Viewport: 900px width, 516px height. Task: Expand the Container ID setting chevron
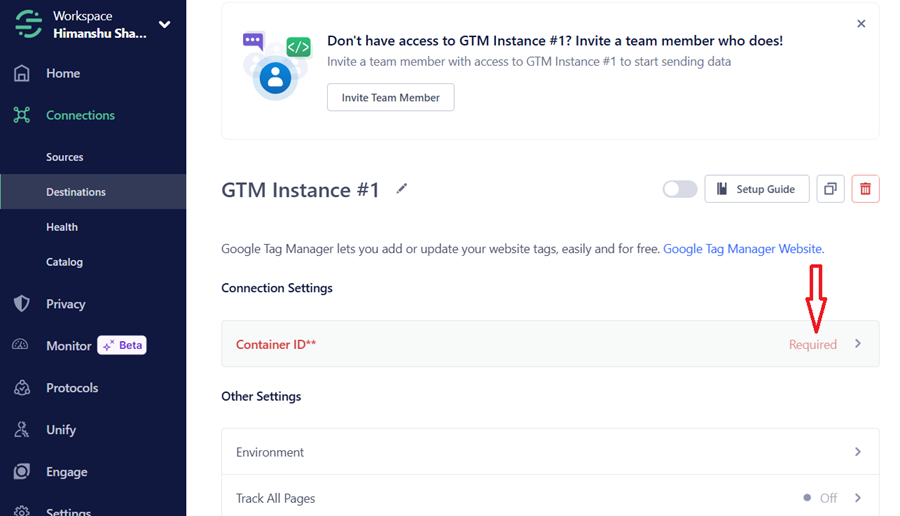point(858,343)
